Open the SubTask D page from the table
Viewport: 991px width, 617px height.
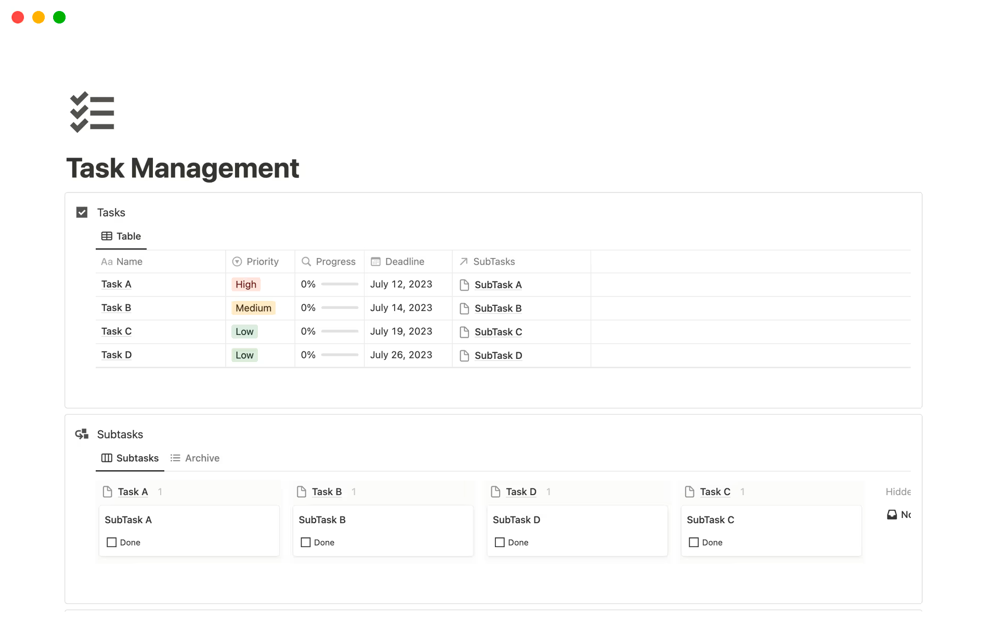497,354
